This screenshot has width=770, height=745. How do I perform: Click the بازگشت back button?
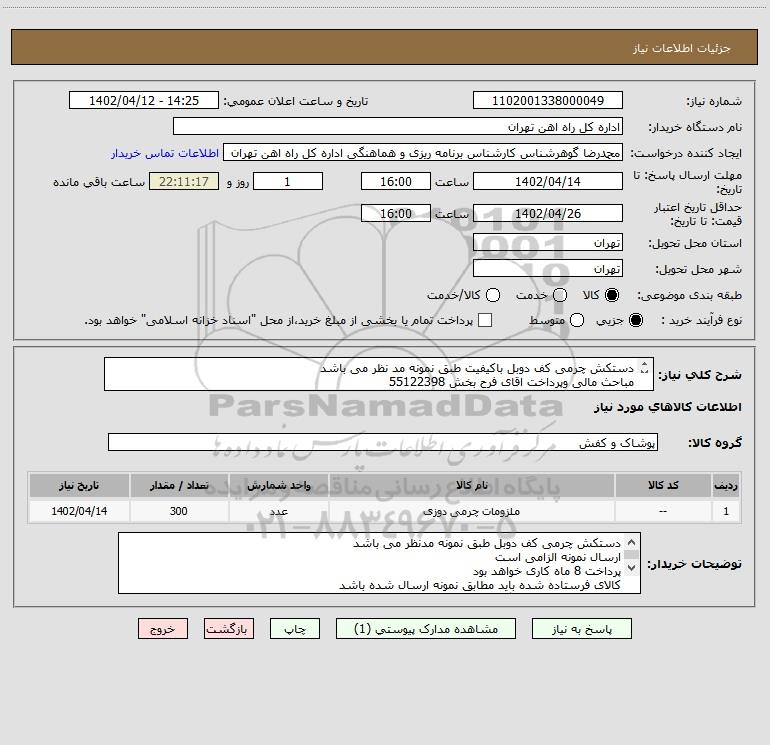[229, 629]
